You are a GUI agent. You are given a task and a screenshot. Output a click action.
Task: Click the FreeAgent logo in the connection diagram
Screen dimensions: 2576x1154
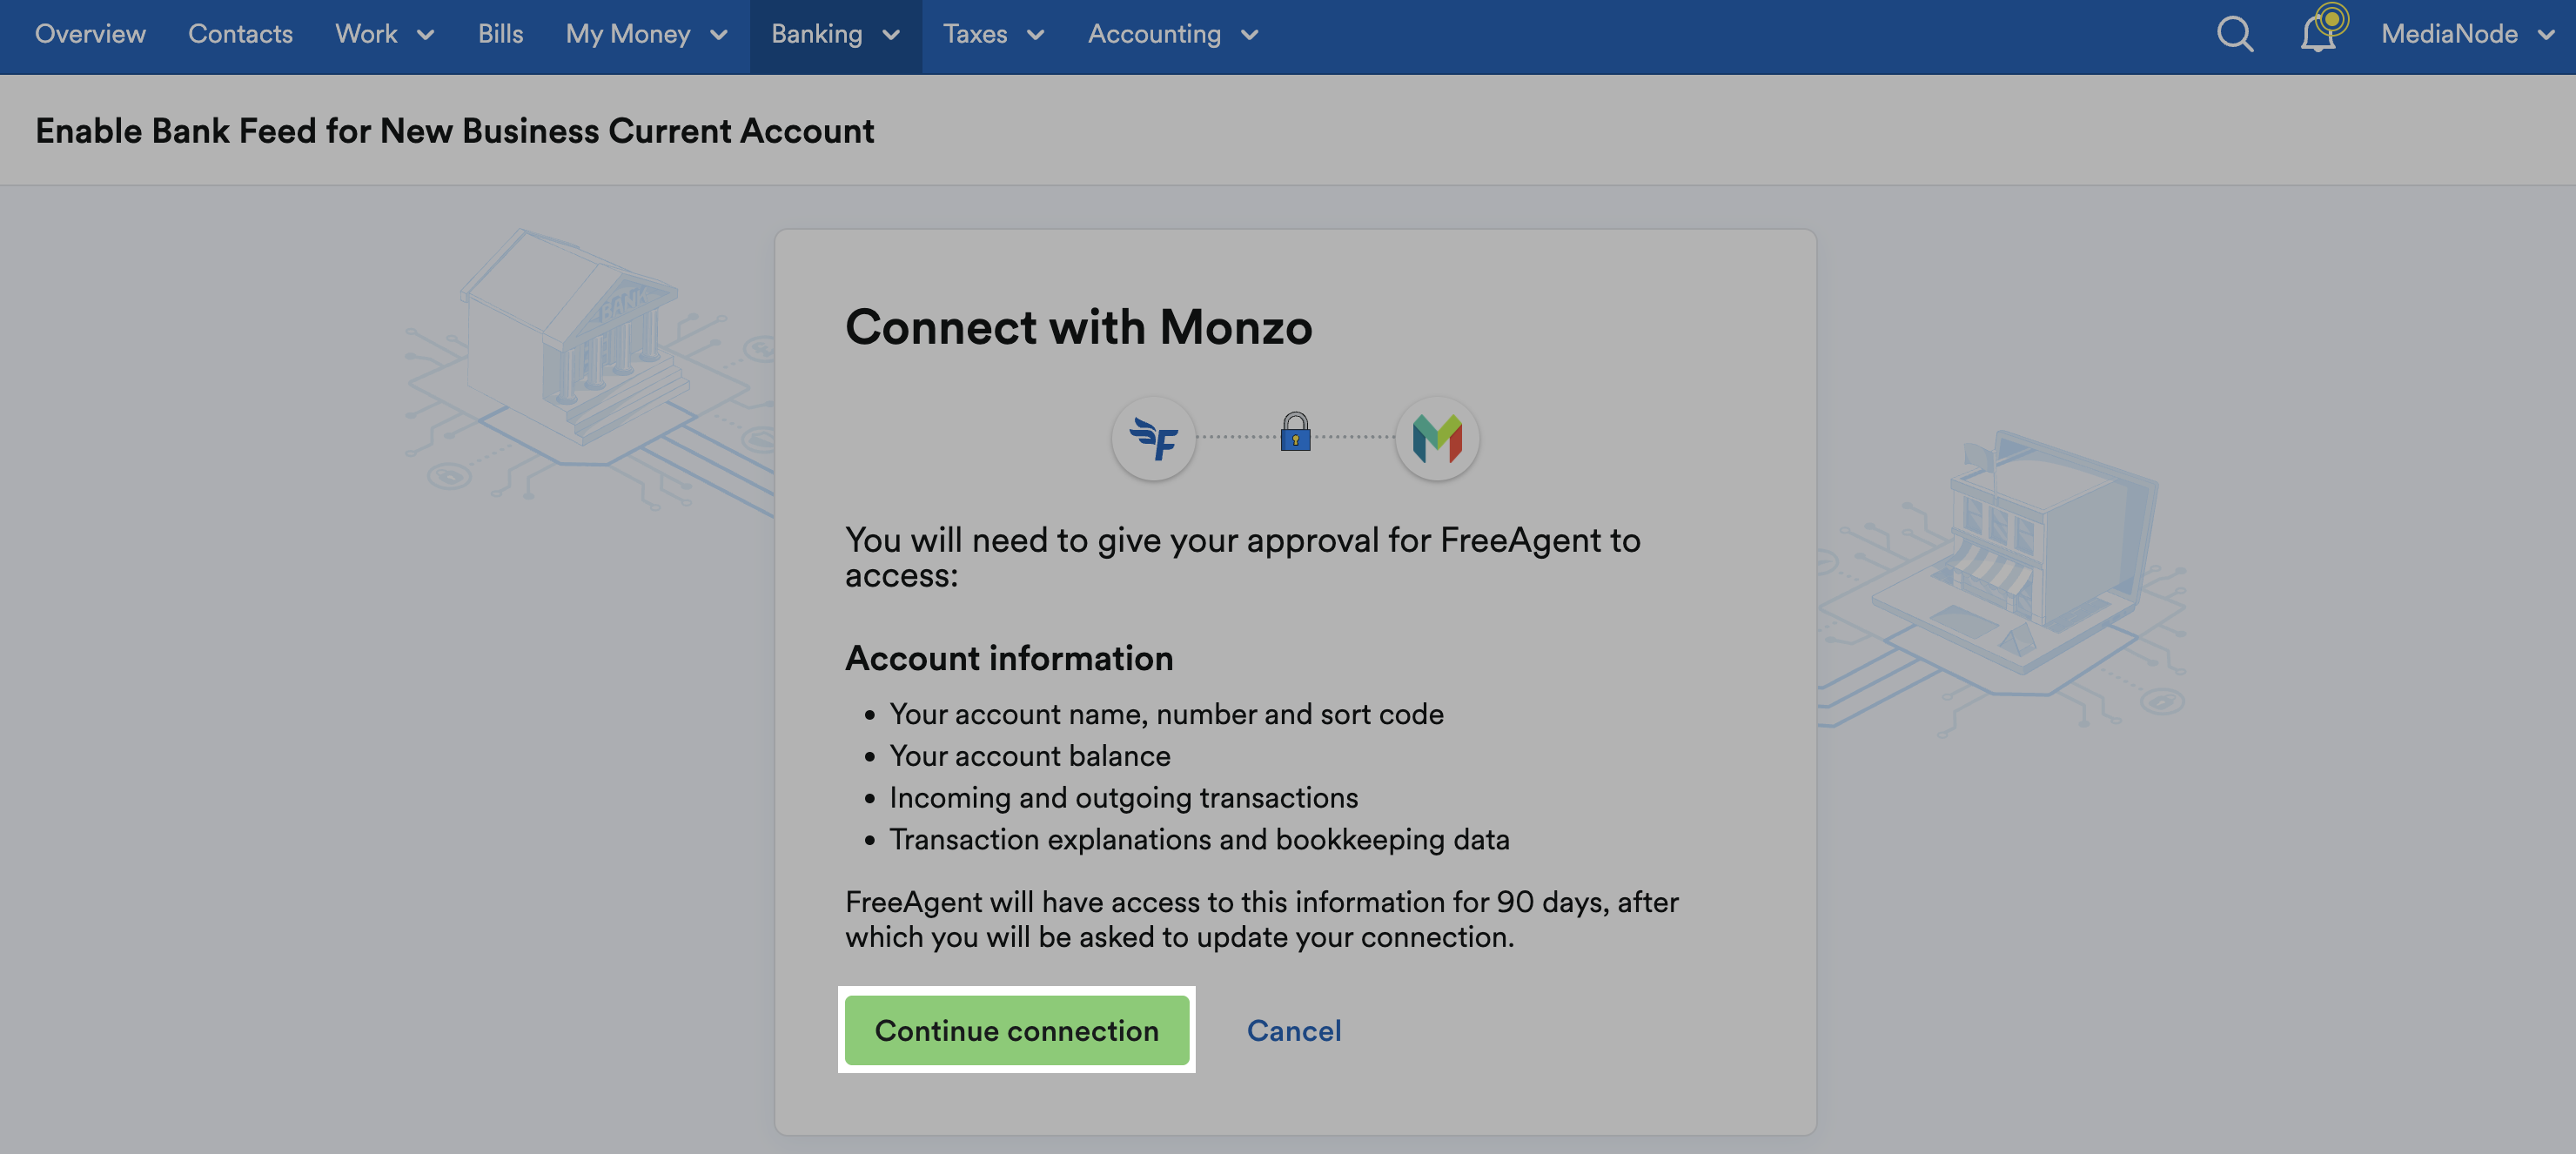click(1154, 438)
